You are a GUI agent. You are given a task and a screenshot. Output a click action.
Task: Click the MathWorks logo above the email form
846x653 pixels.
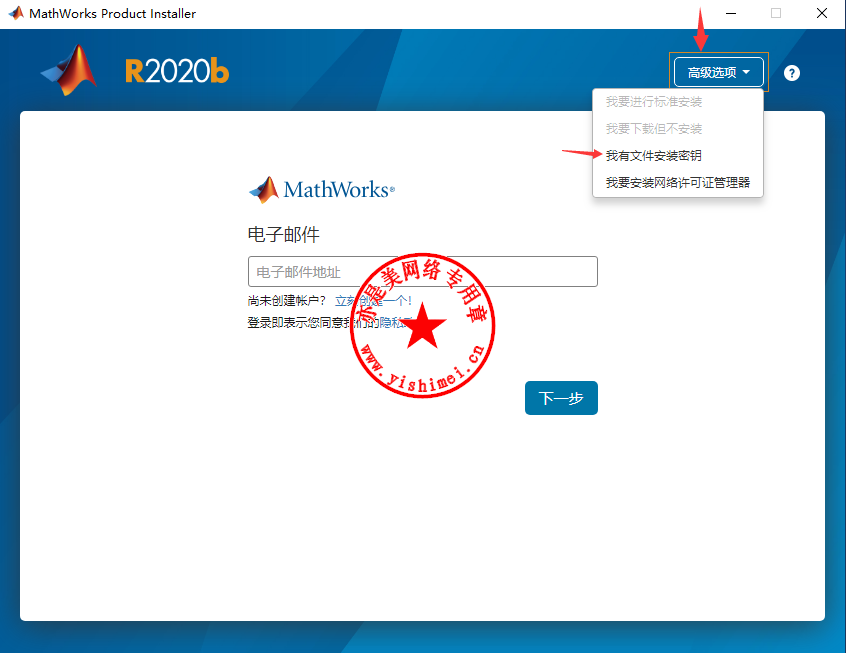322,190
